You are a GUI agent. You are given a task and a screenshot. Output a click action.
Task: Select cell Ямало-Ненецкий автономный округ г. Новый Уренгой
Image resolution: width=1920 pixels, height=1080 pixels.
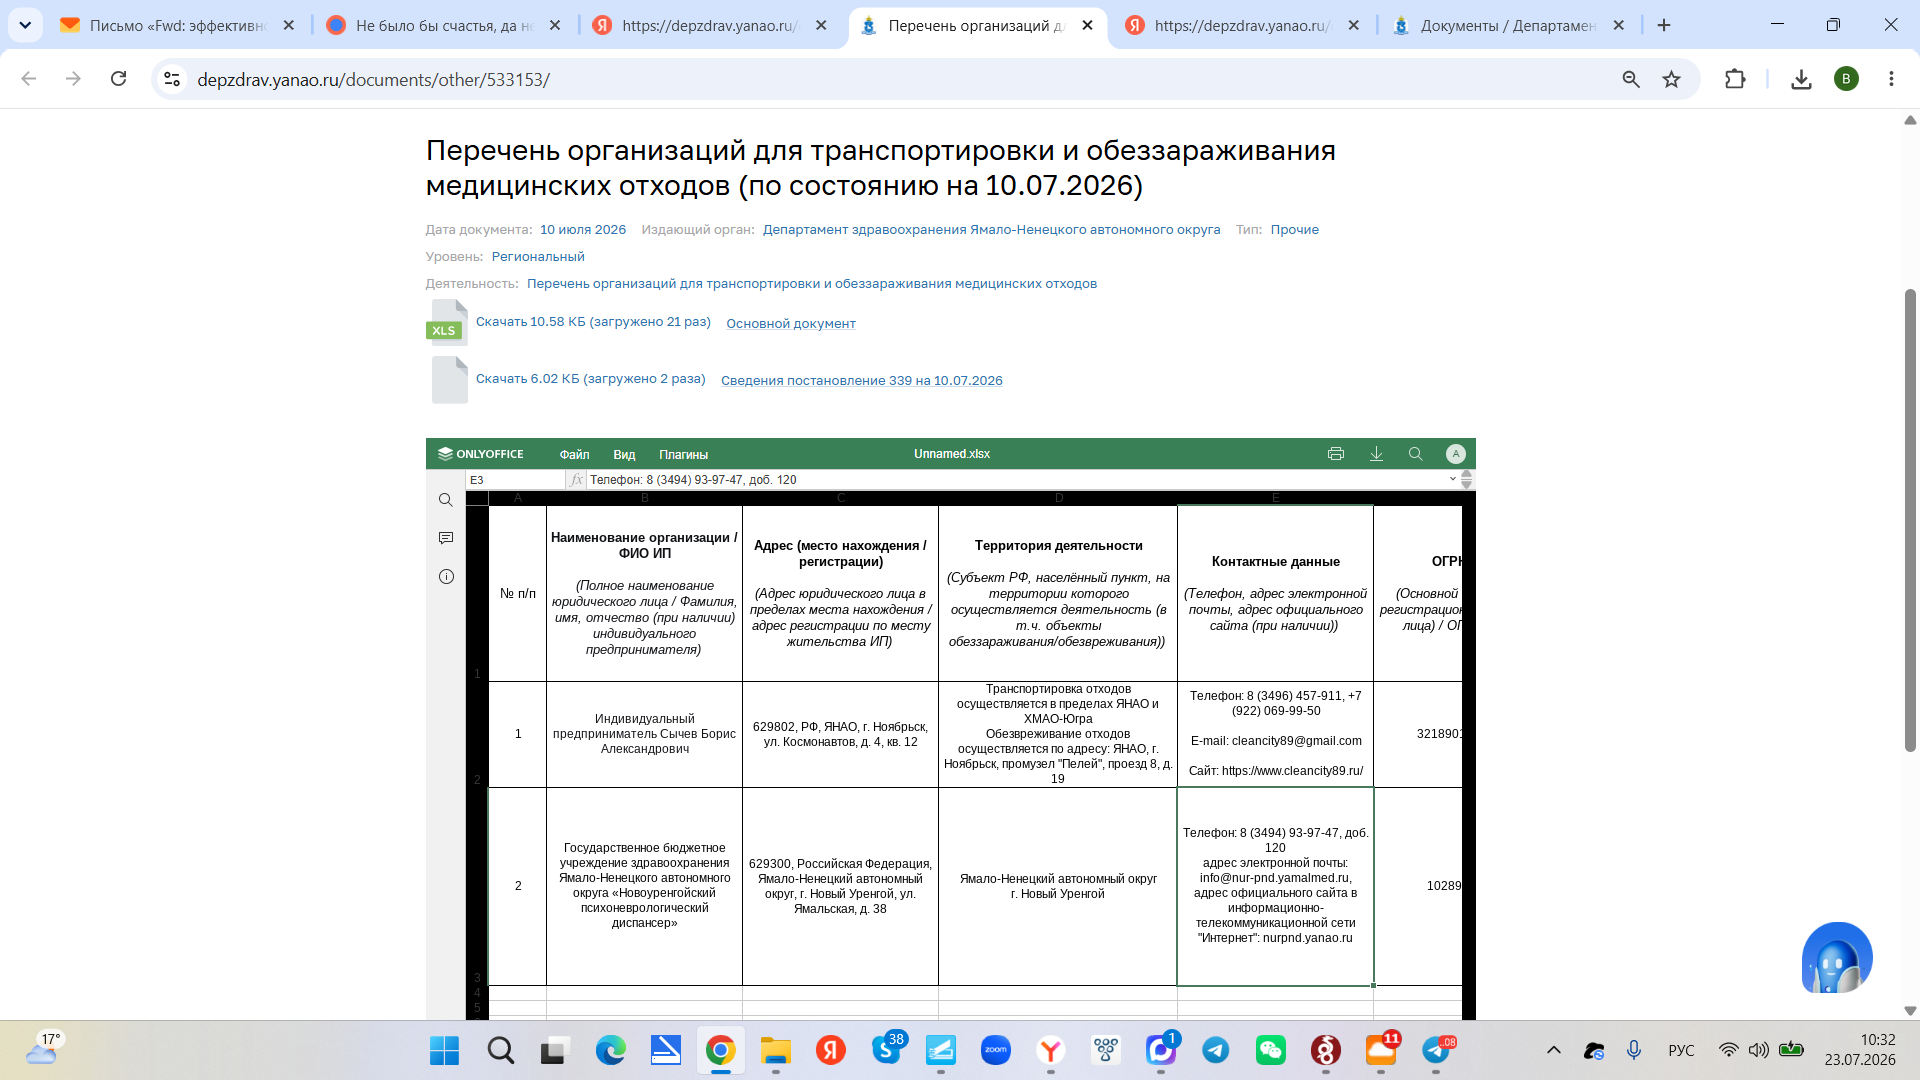pos(1058,886)
